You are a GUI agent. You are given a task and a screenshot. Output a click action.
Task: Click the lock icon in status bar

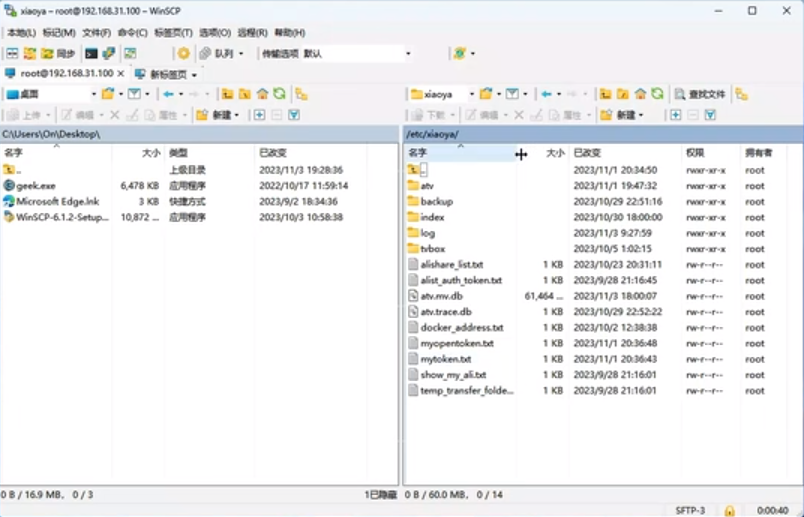729,510
